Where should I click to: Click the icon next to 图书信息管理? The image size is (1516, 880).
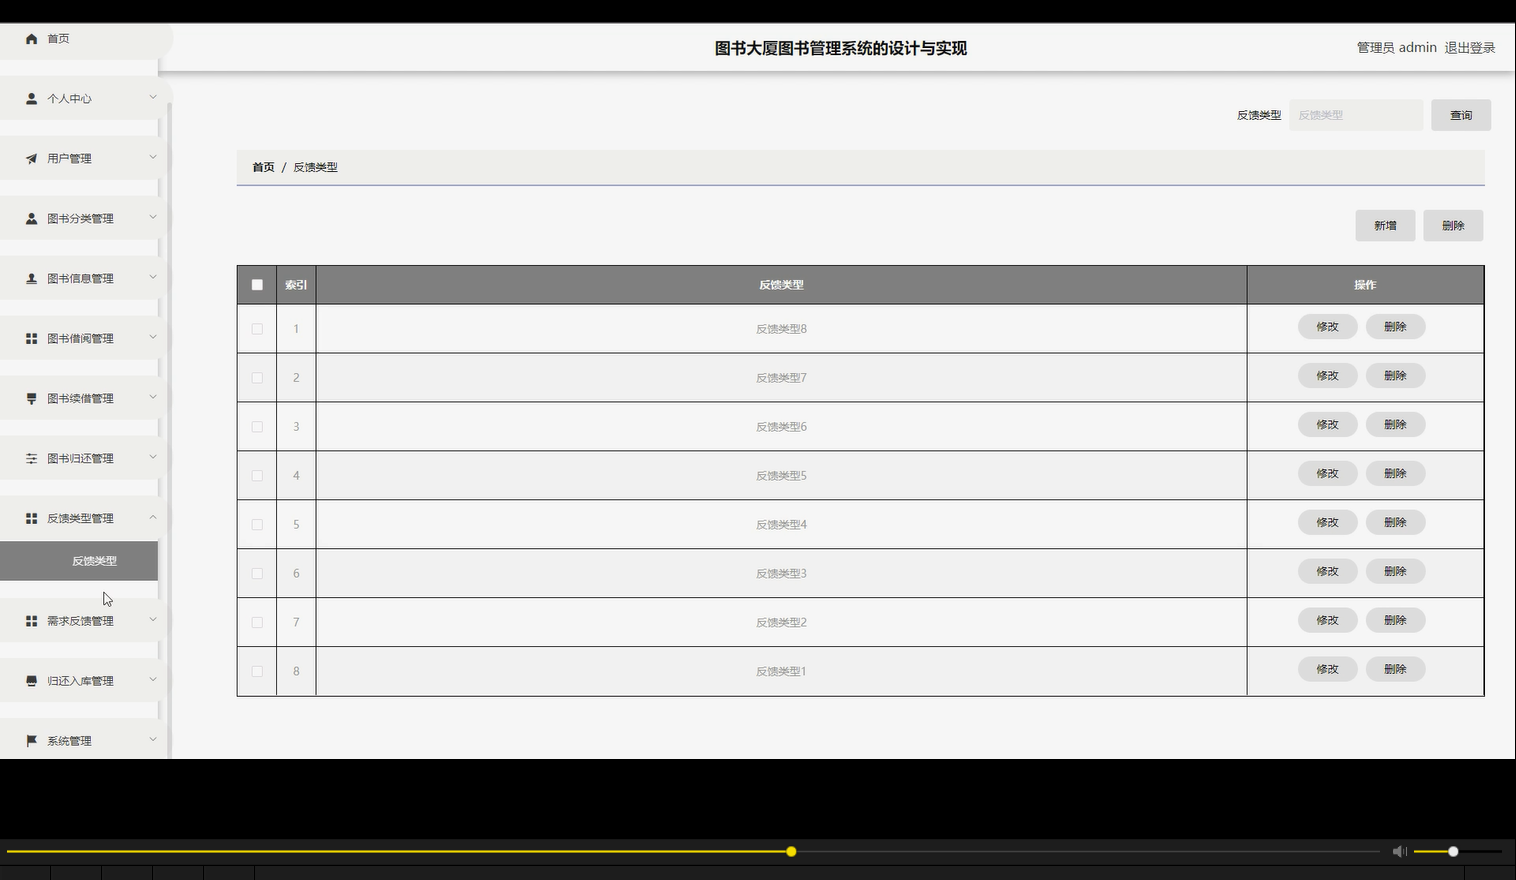click(x=31, y=279)
